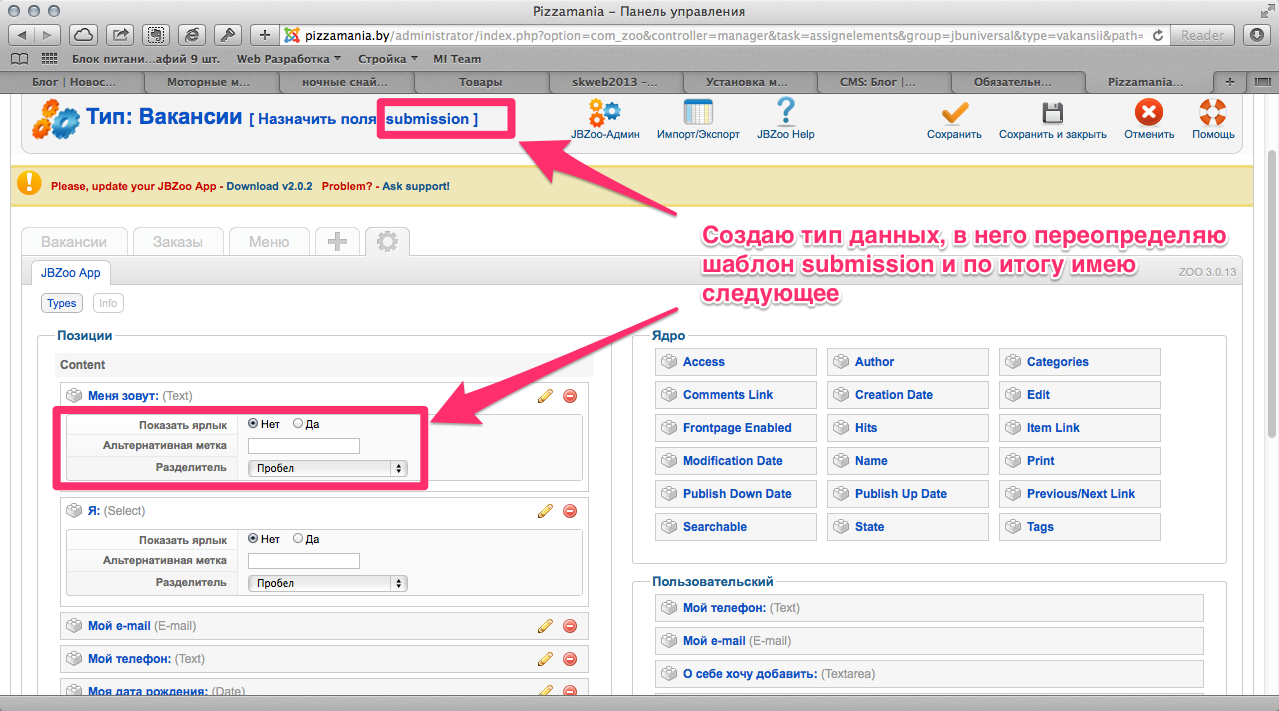Select the Да radio under Я: (Select)

pyautogui.click(x=298, y=539)
